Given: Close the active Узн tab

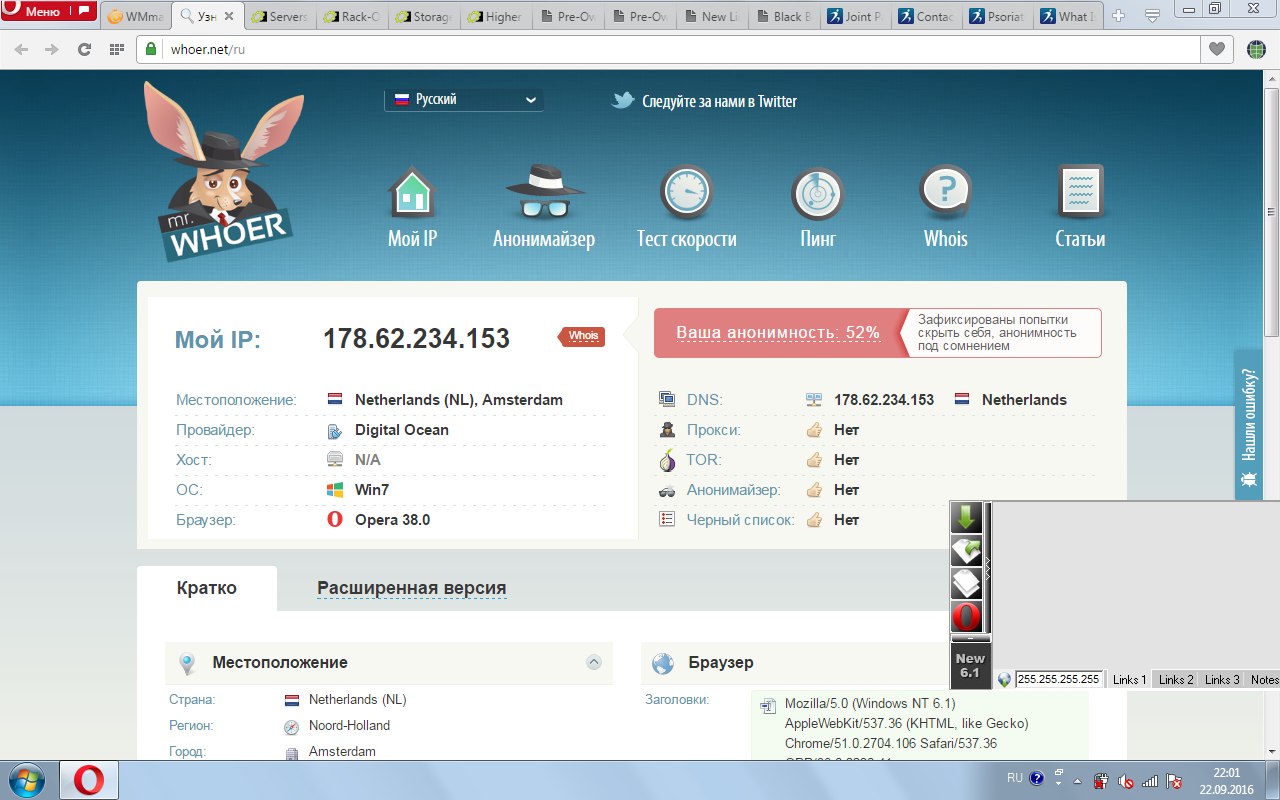Looking at the screenshot, I should coord(228,17).
